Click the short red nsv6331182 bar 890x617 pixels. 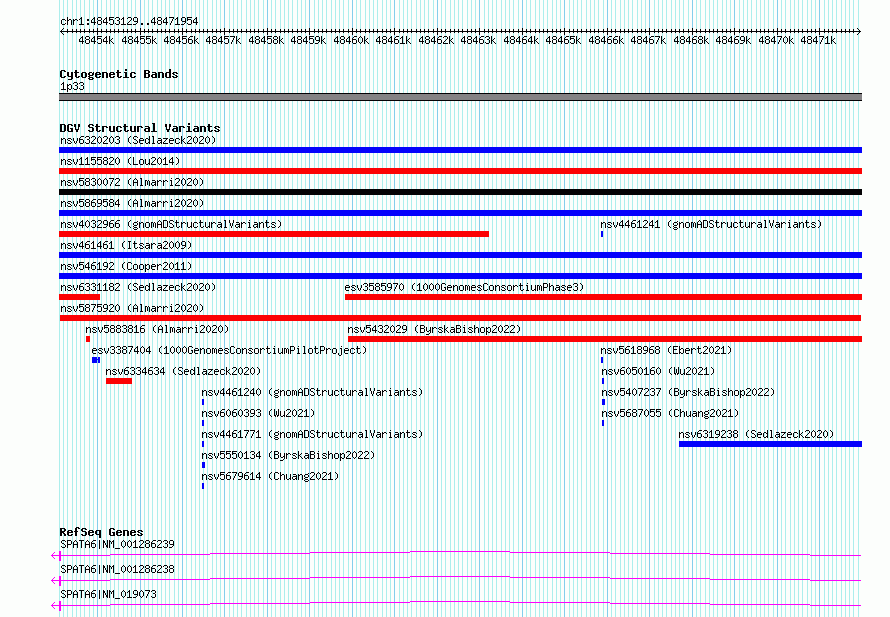pyautogui.click(x=79, y=297)
